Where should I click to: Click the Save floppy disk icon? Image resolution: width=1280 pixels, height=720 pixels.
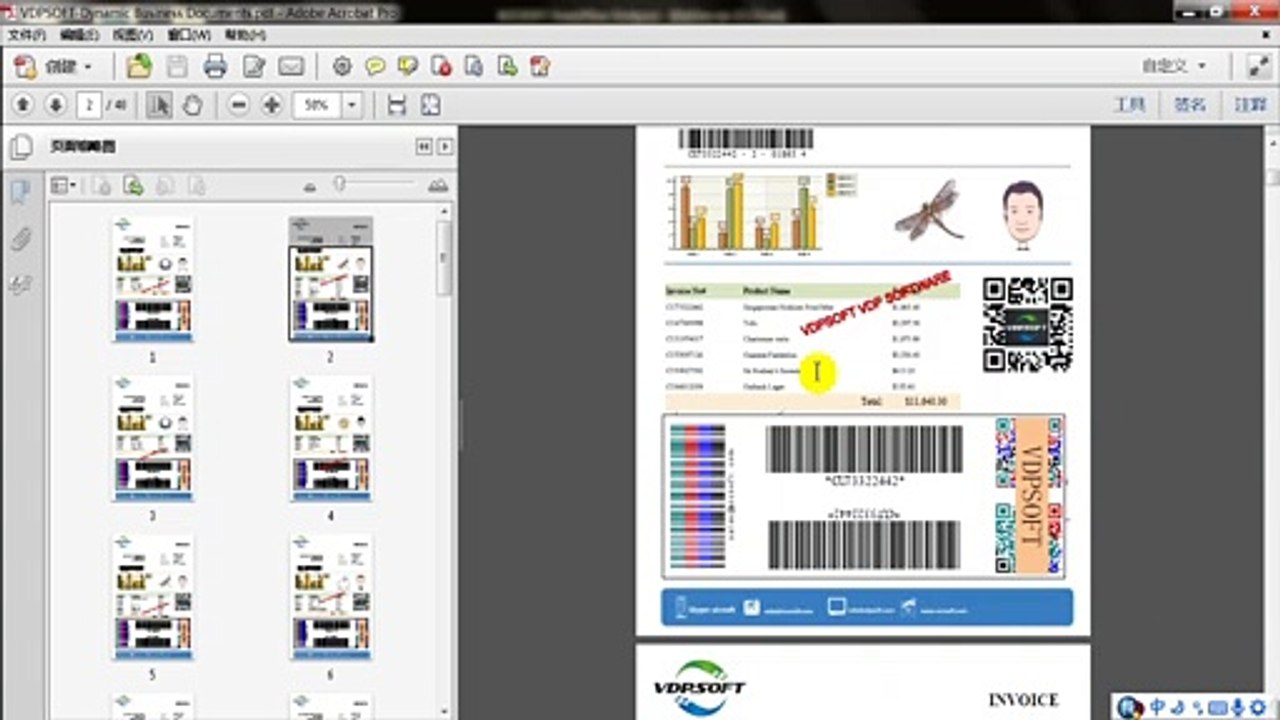coord(177,67)
